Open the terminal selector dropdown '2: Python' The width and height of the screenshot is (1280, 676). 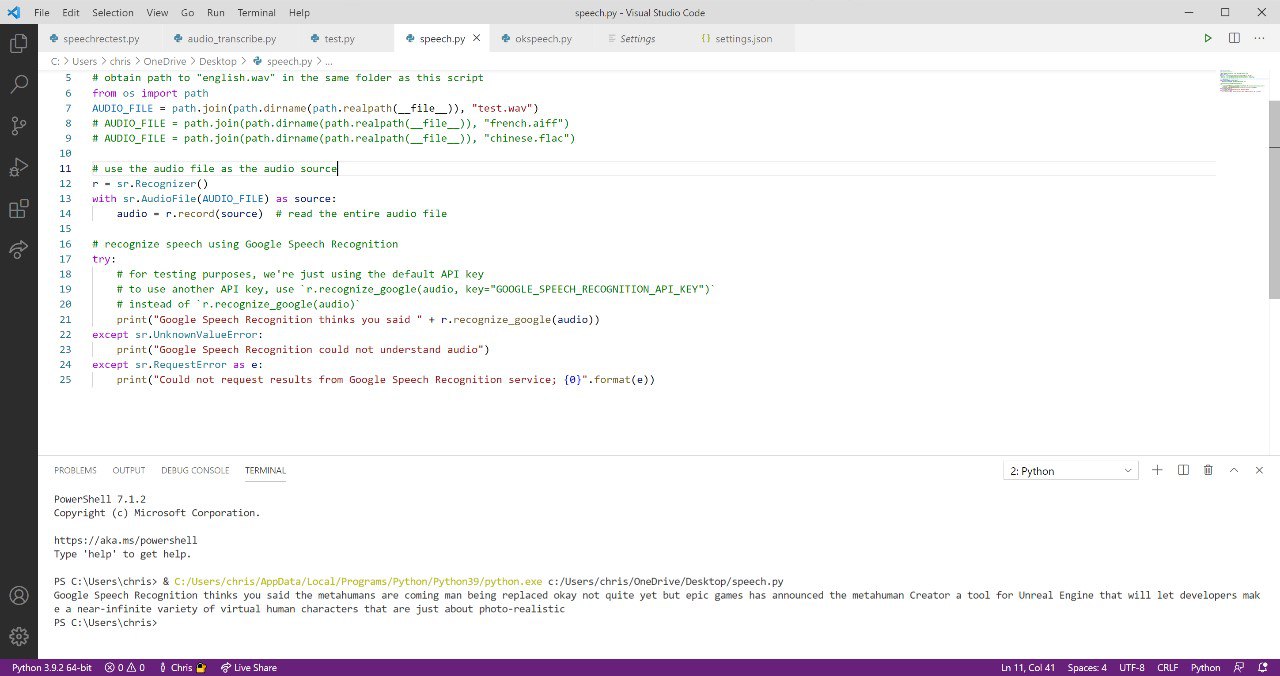(x=1071, y=471)
